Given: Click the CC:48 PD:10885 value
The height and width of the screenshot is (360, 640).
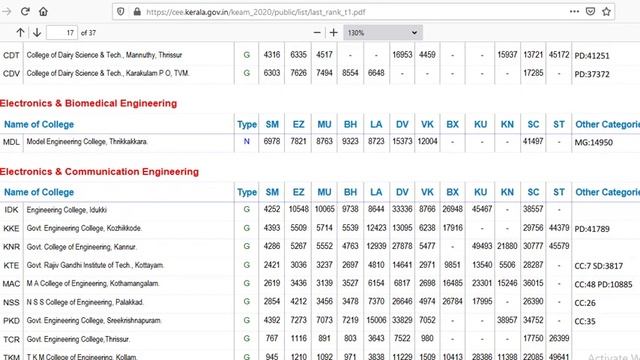Looking at the screenshot, I should [603, 284].
